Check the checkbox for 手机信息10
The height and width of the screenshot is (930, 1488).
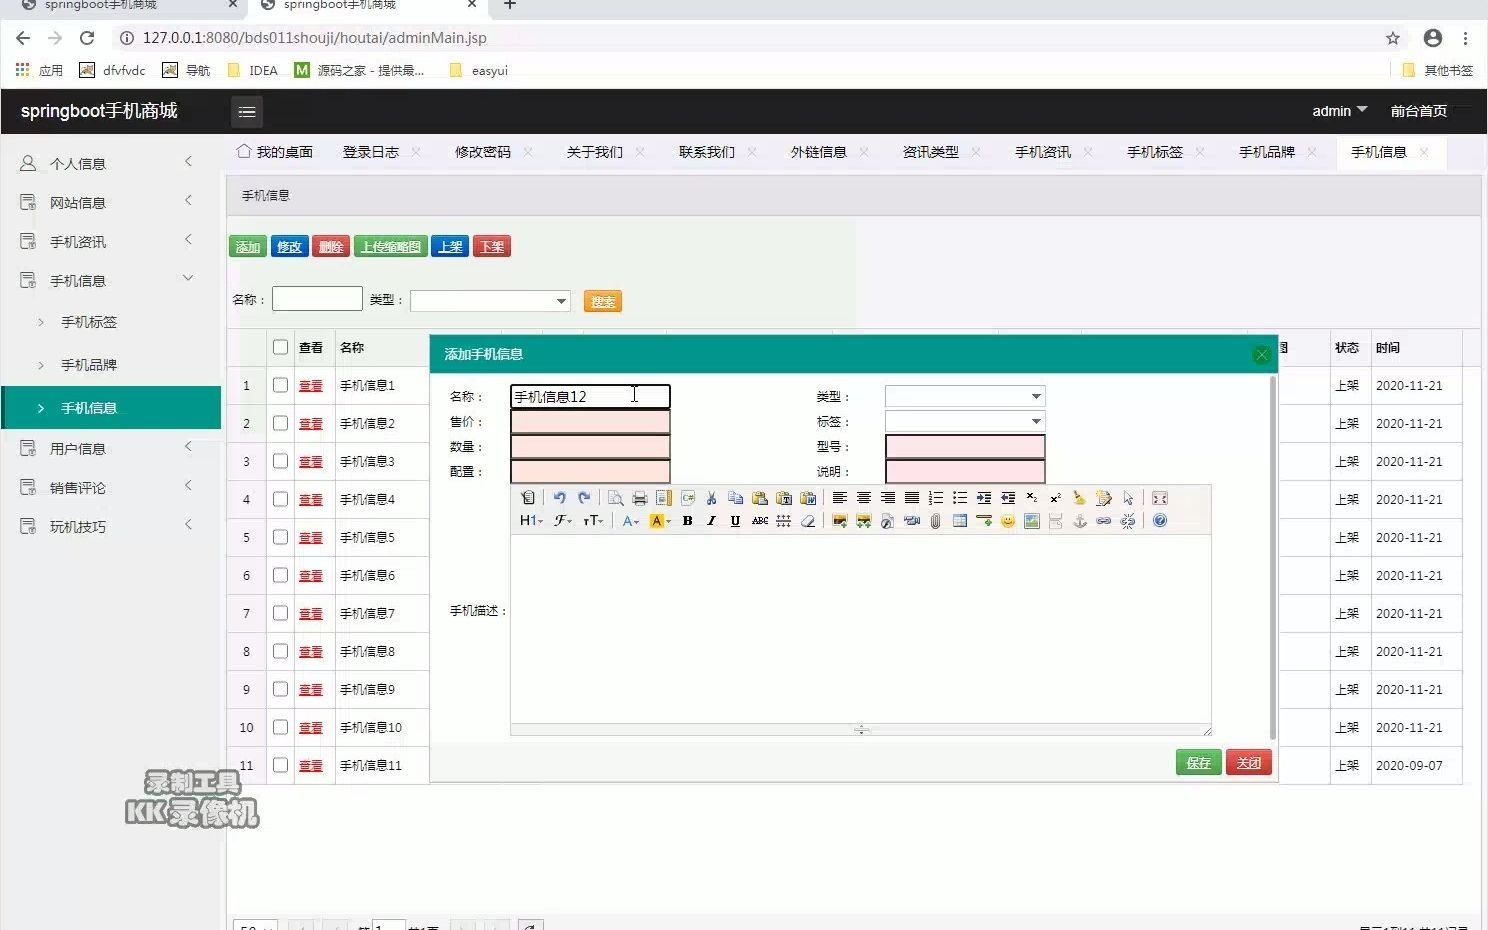[x=280, y=727]
